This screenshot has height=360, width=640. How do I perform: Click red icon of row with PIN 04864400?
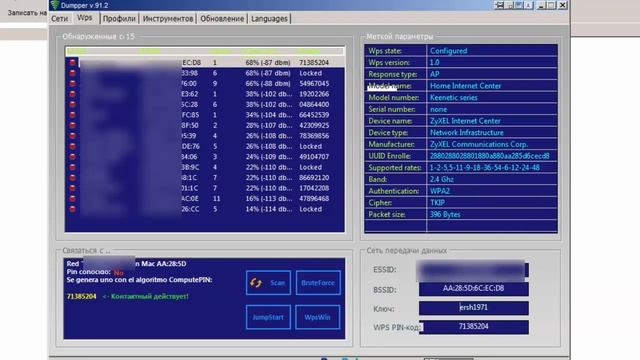pyautogui.click(x=73, y=104)
